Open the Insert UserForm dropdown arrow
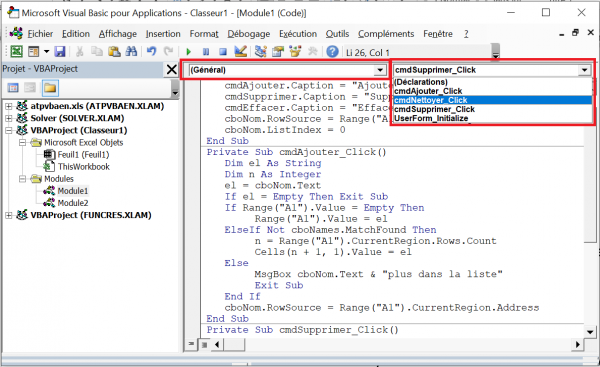Image resolution: width=600 pixels, height=367 pixels. click(46, 51)
